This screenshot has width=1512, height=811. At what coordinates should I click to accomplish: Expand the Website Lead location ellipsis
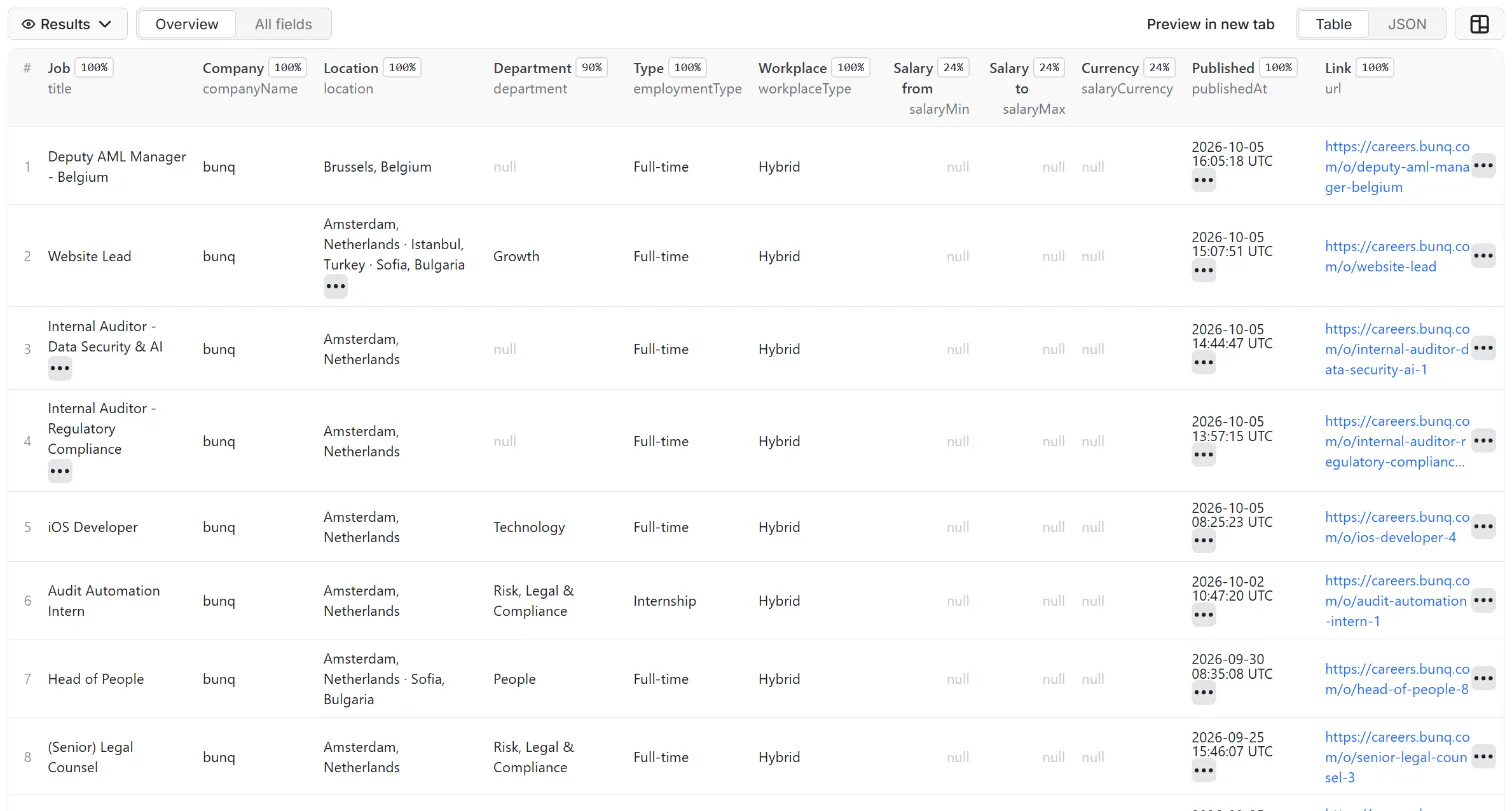336,287
